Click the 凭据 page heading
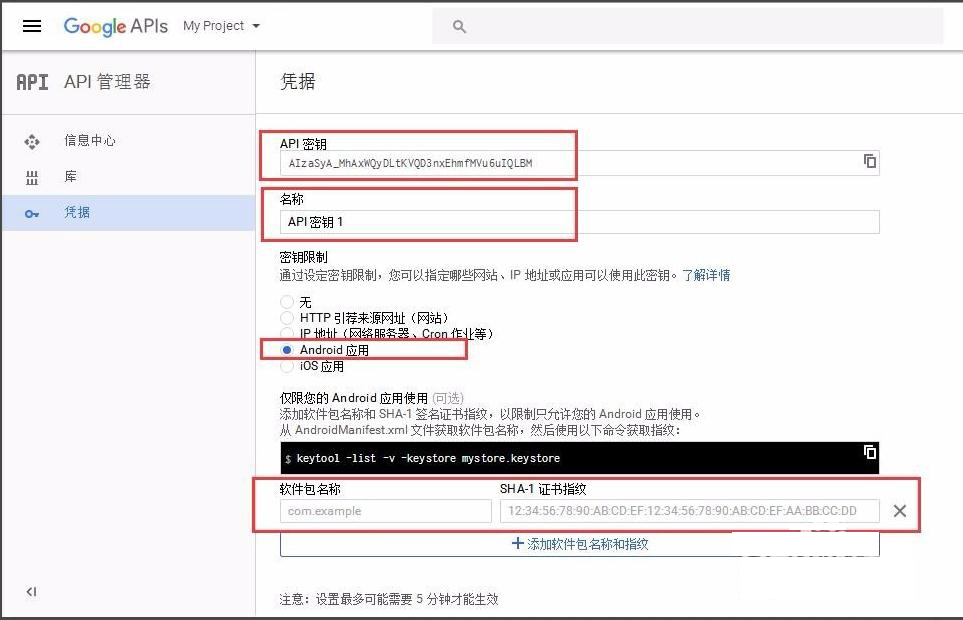 coord(298,81)
